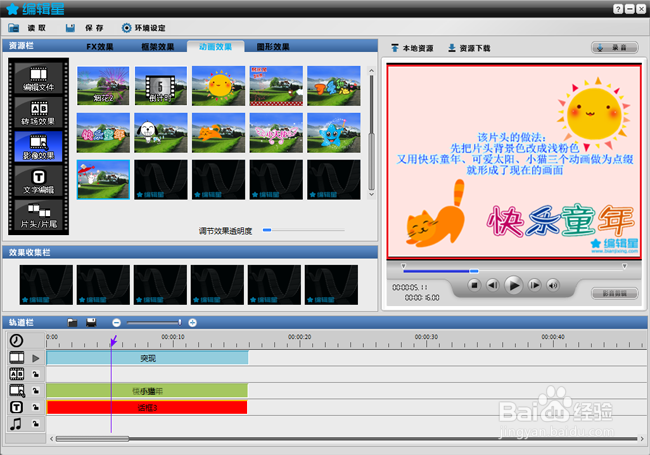
Task: Select 编辑文件 sidebar icon
Action: click(x=39, y=78)
